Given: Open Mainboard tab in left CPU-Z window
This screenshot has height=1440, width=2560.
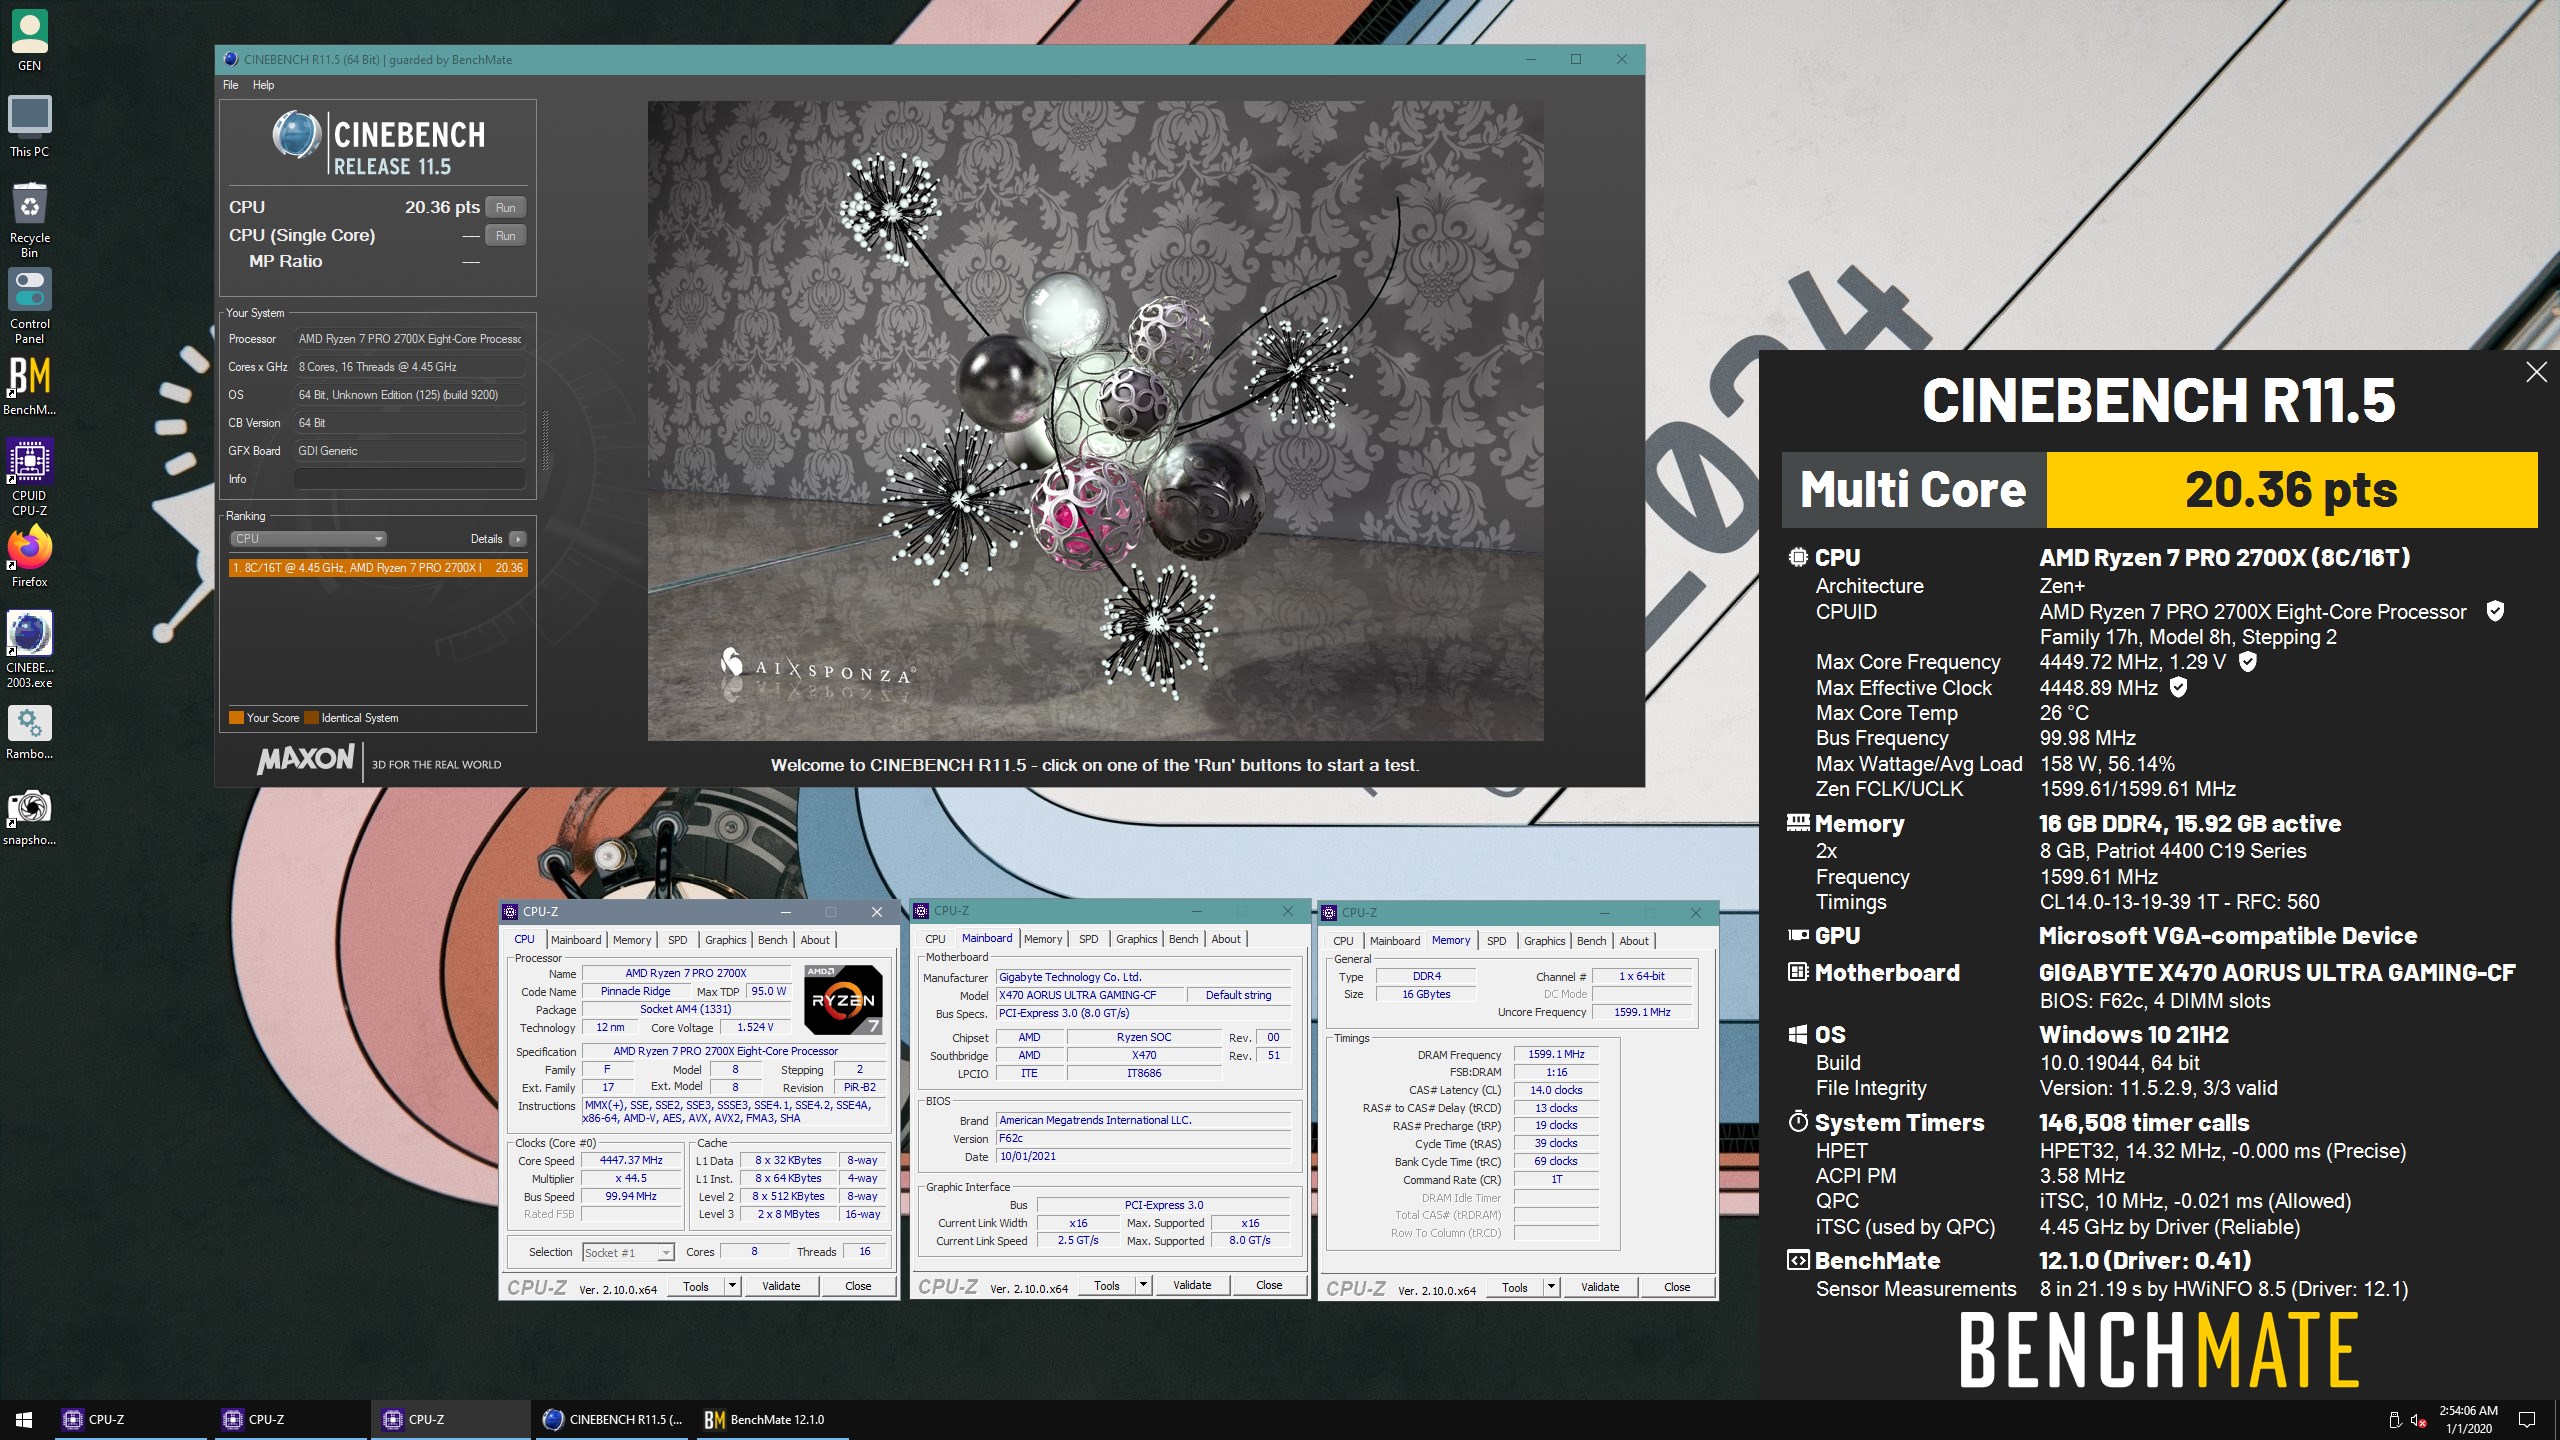Looking at the screenshot, I should point(576,939).
